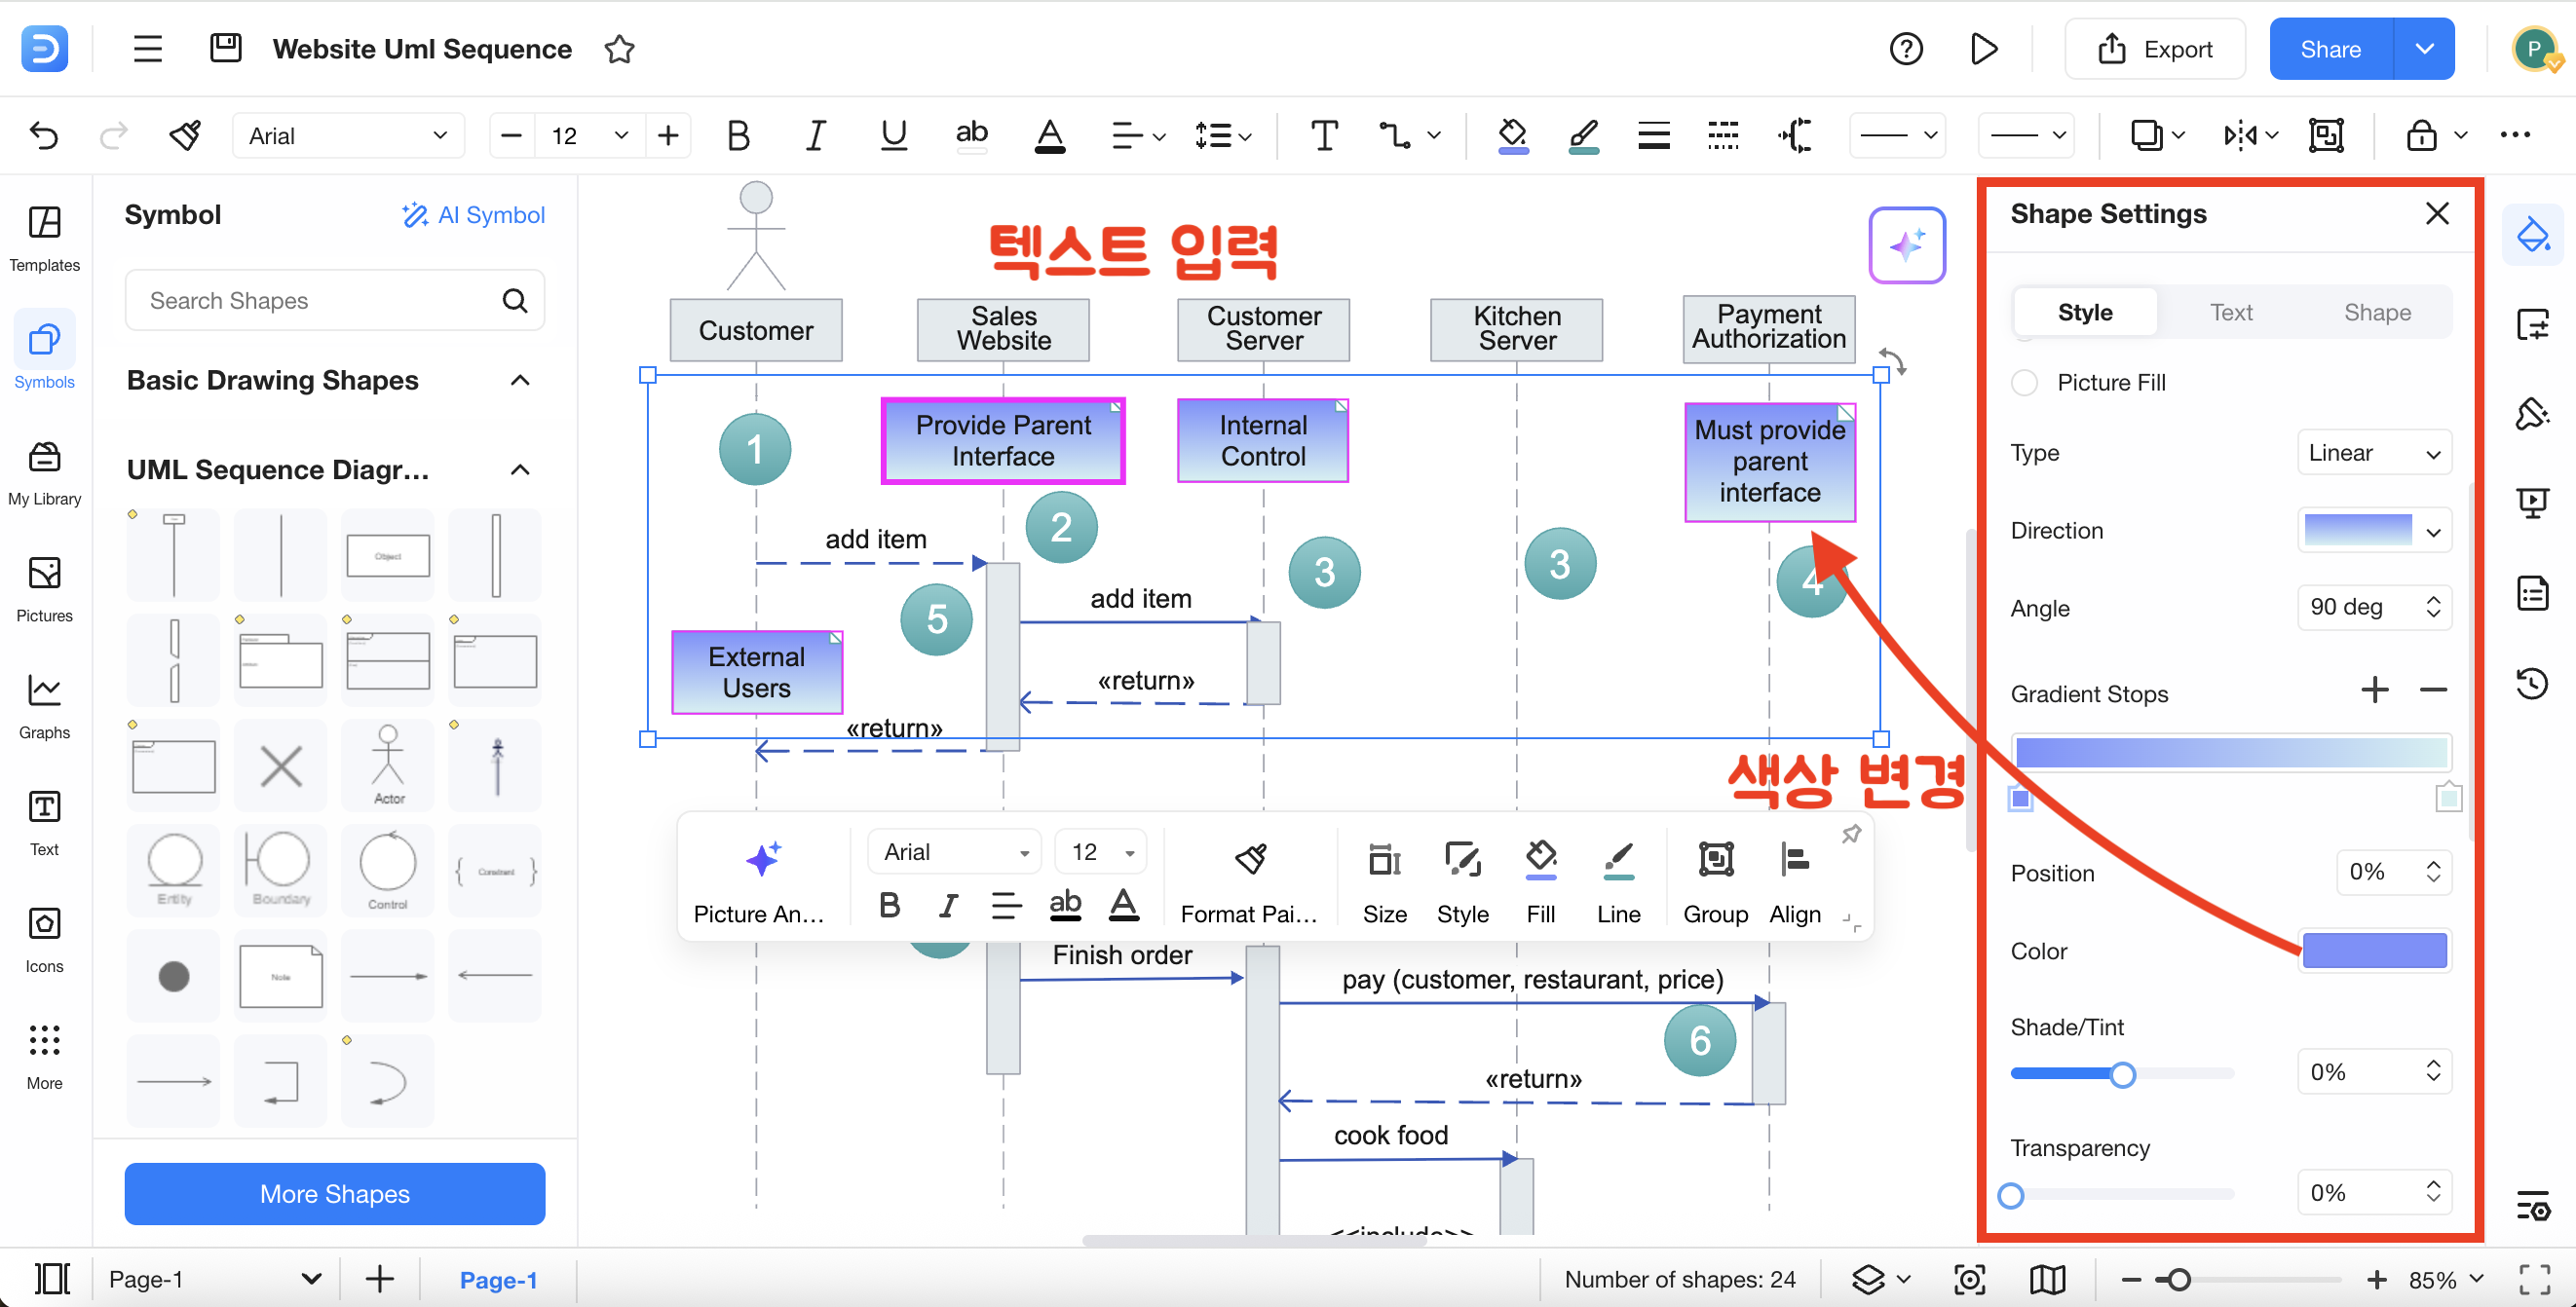Click Align in the floating toolbar
This screenshot has width=2576, height=1307.
click(x=1795, y=881)
